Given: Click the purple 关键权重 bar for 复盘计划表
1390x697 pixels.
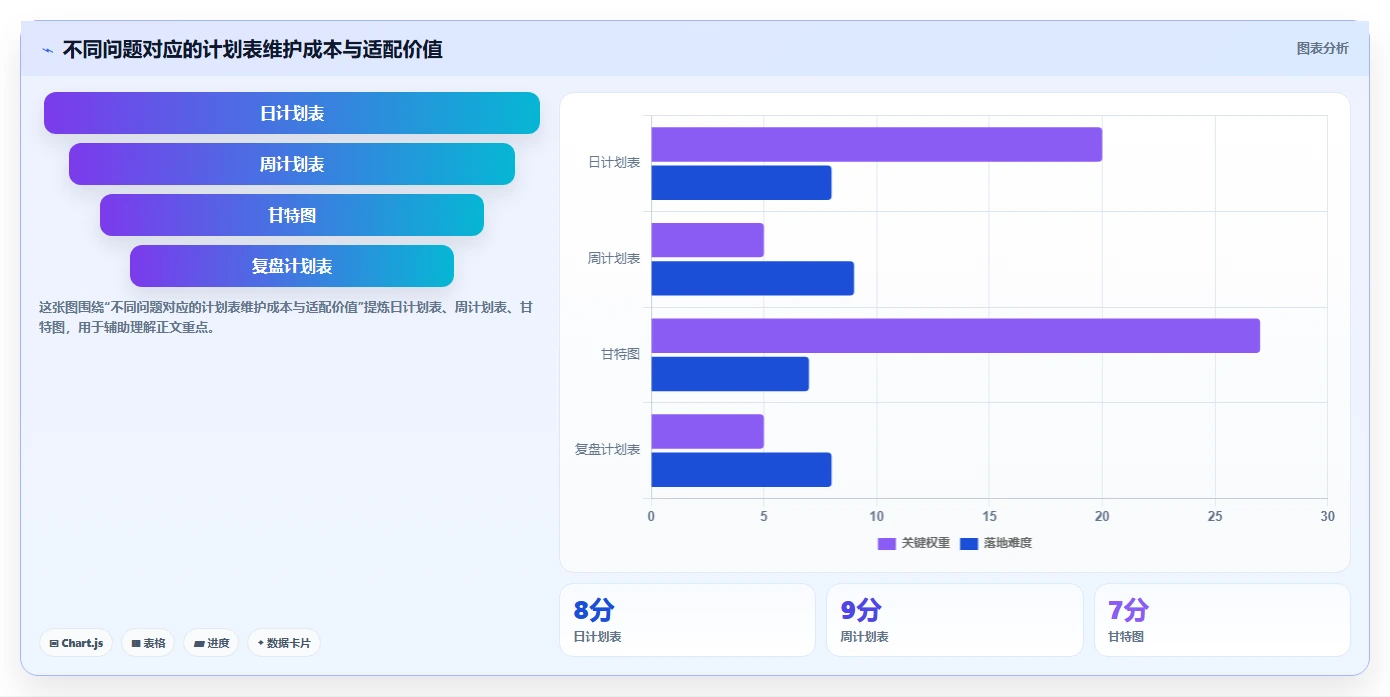Looking at the screenshot, I should click(707, 431).
